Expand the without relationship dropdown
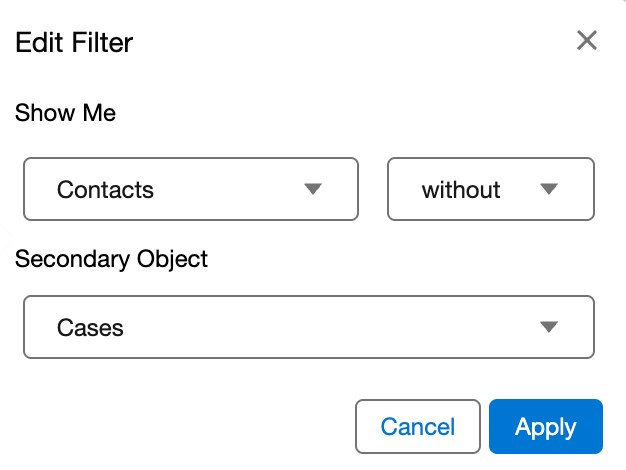This screenshot has width=626, height=470. click(491, 189)
